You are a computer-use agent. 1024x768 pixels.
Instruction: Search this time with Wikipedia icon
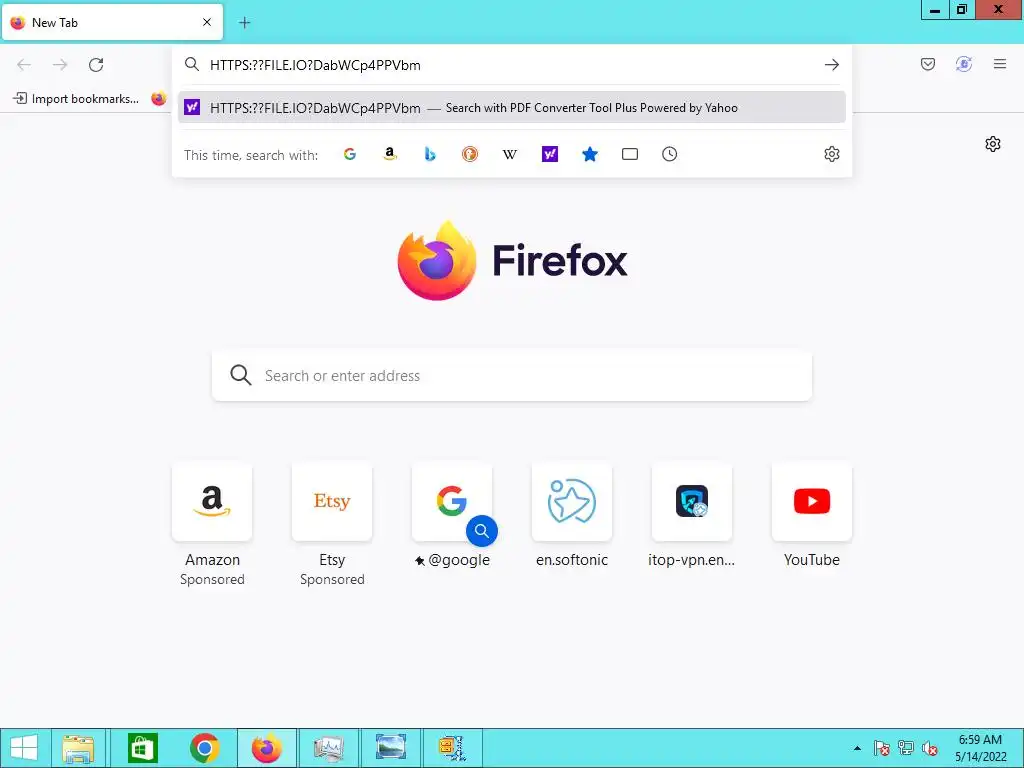[509, 154]
